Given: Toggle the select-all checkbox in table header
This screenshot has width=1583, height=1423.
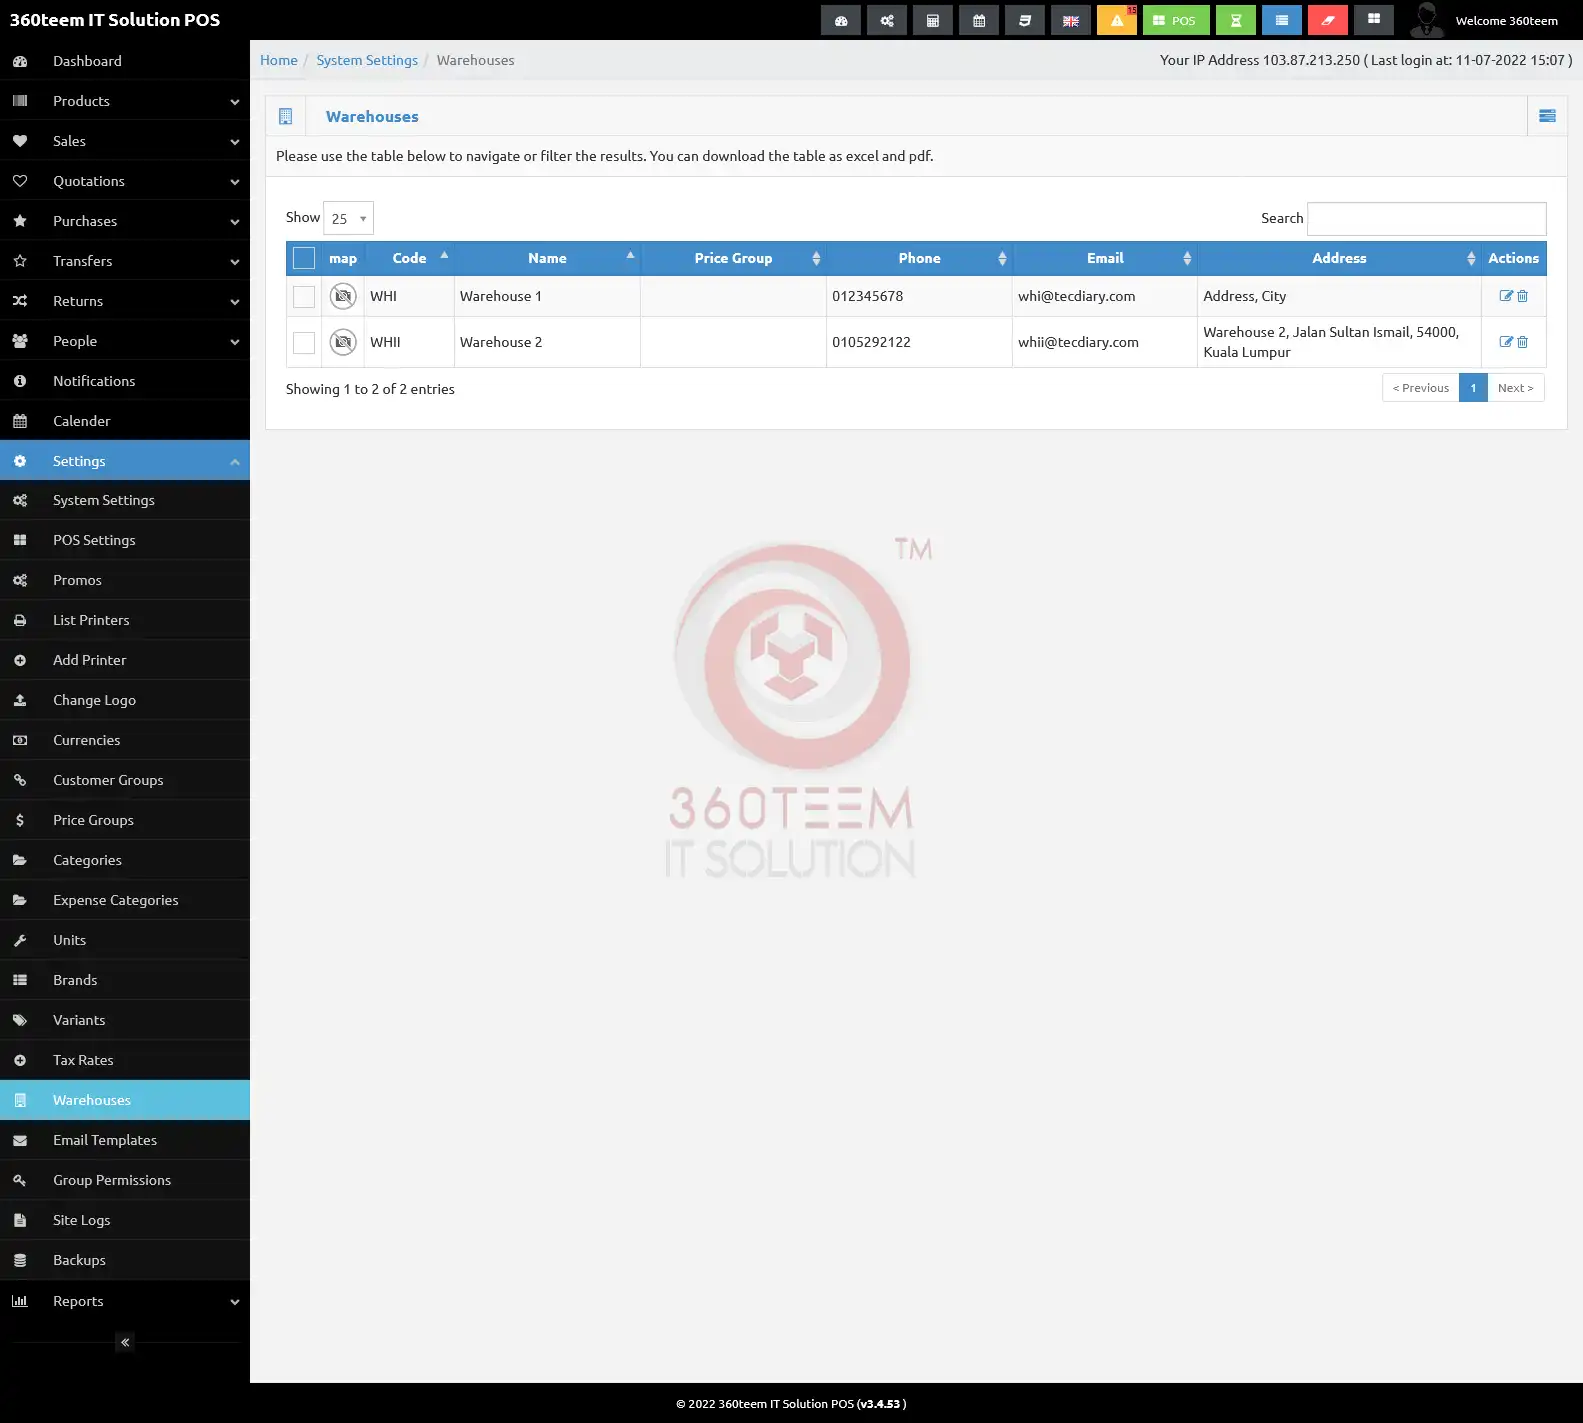Looking at the screenshot, I should coord(304,258).
